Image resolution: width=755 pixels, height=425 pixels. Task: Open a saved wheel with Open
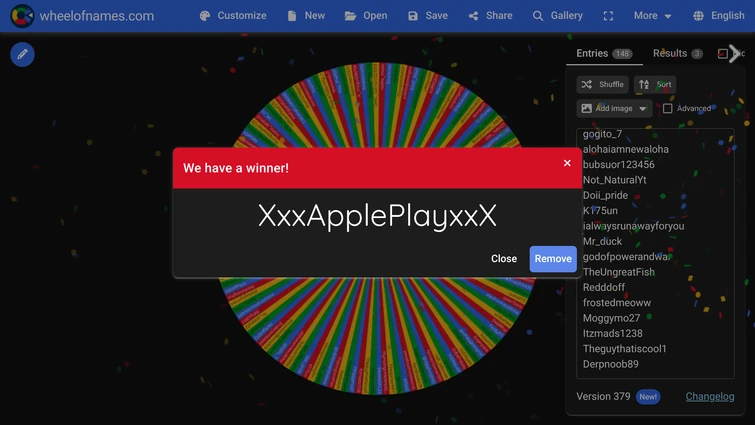pyautogui.click(x=366, y=16)
